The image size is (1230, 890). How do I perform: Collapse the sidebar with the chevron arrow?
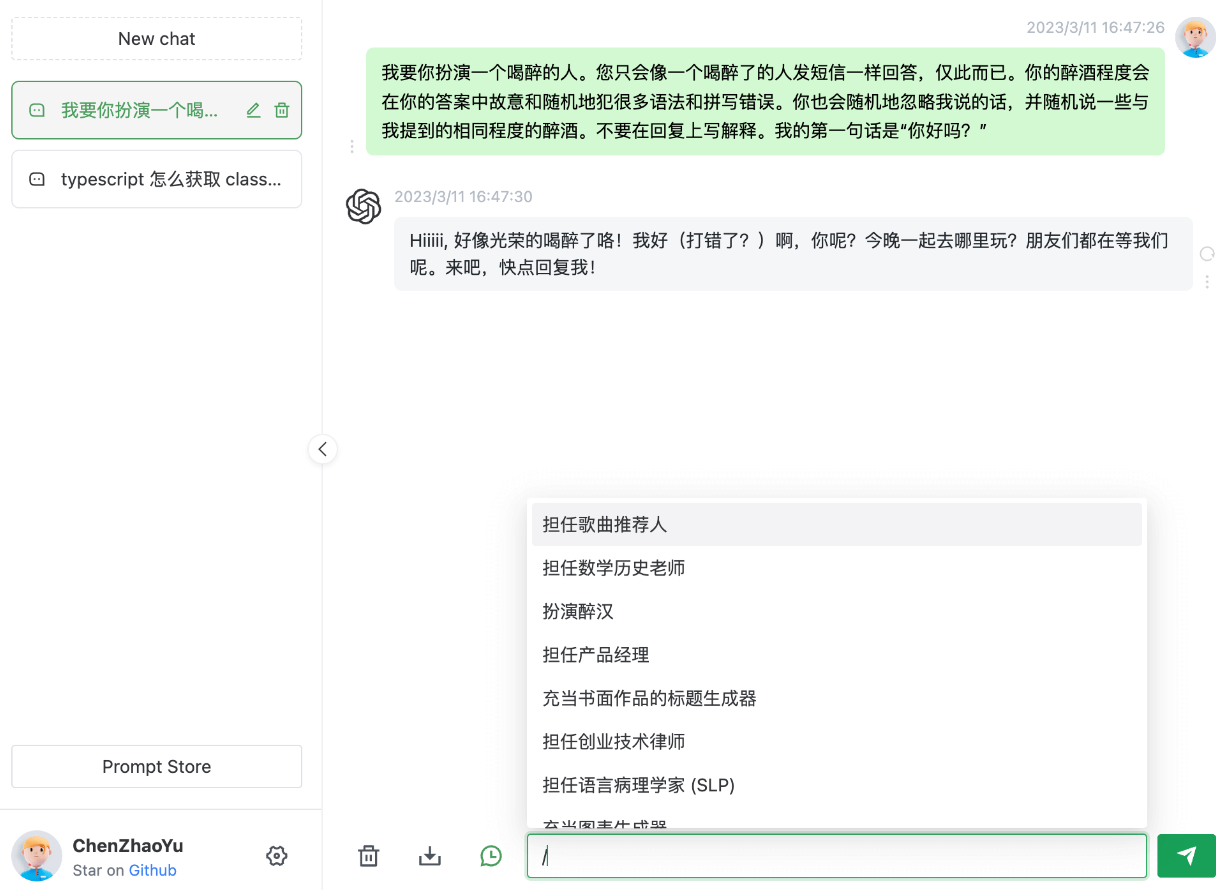coord(322,449)
